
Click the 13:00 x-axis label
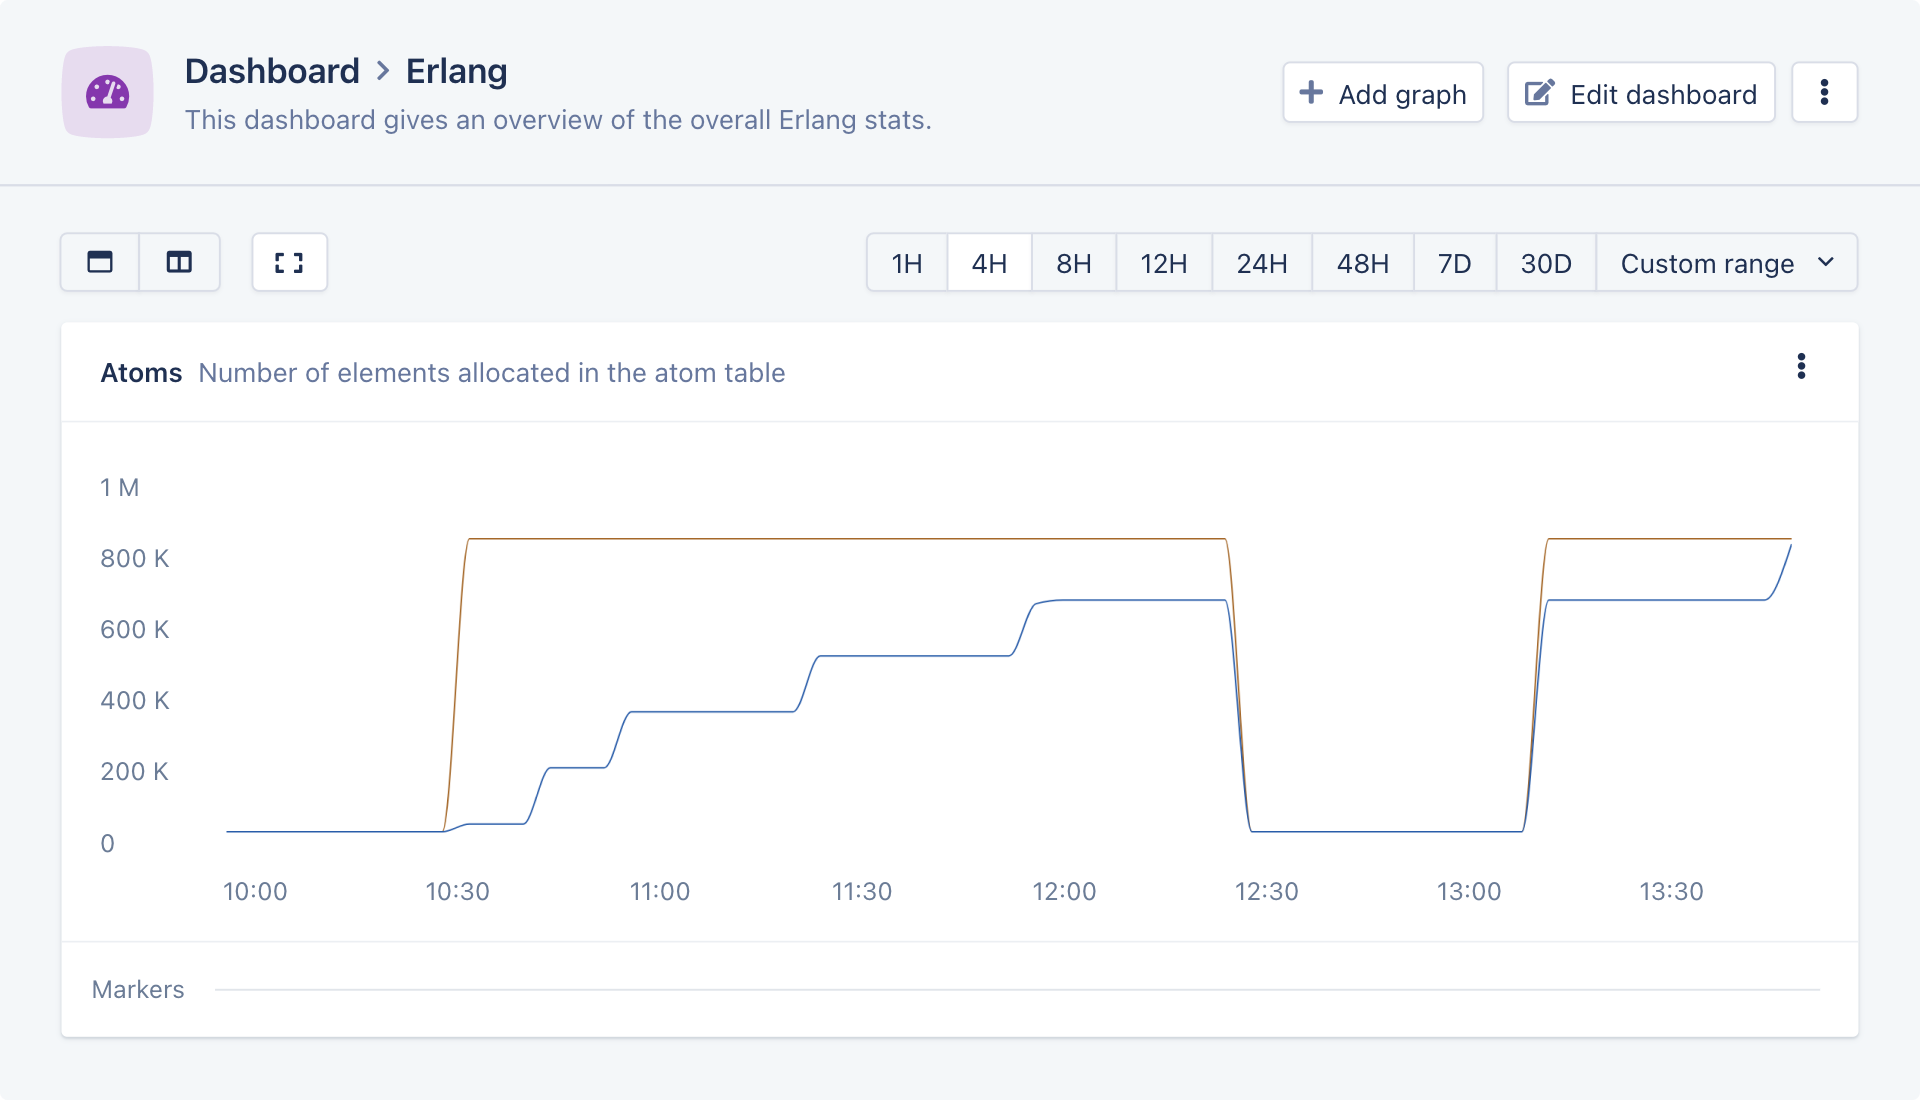pyautogui.click(x=1469, y=891)
